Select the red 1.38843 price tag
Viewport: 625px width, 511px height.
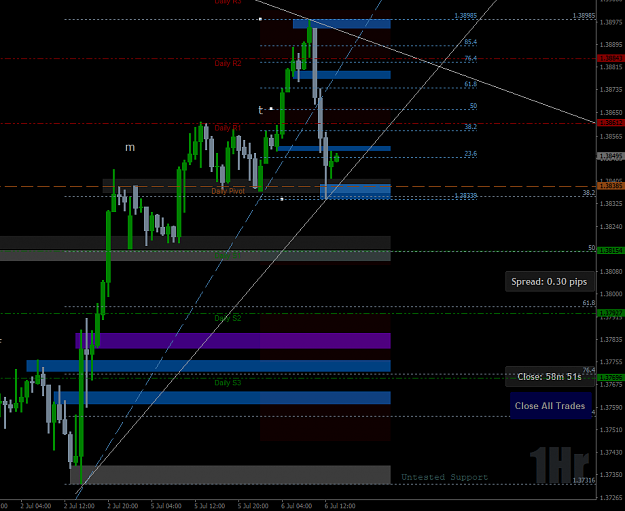[610, 59]
